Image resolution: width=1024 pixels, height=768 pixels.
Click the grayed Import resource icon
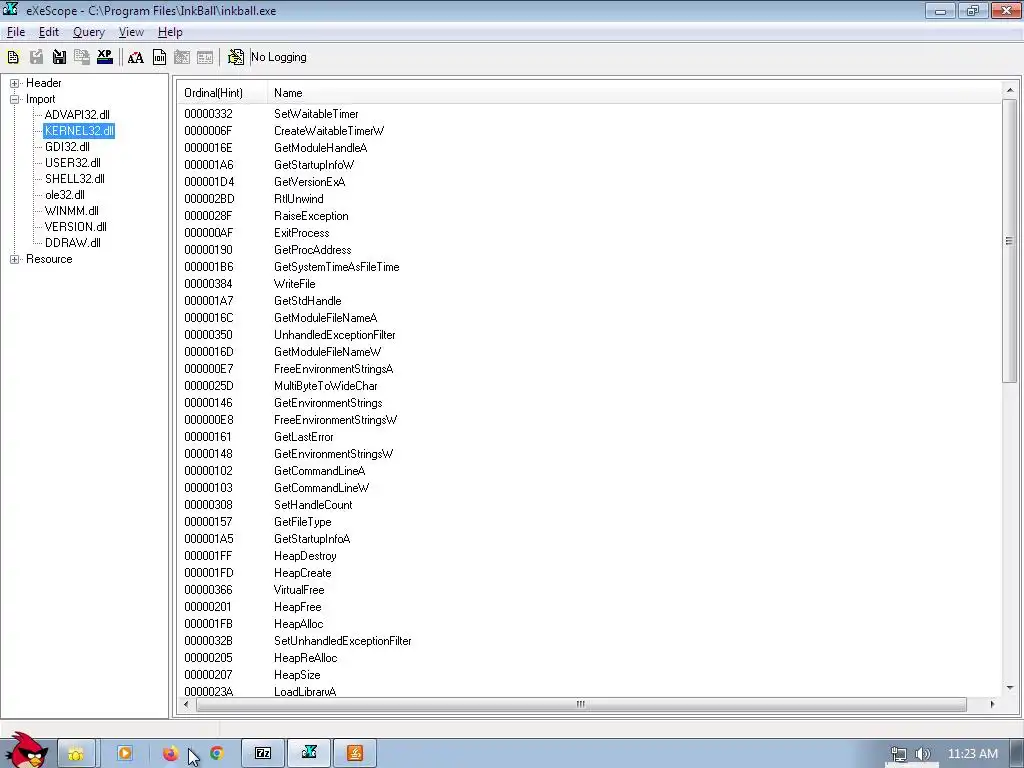(82, 57)
